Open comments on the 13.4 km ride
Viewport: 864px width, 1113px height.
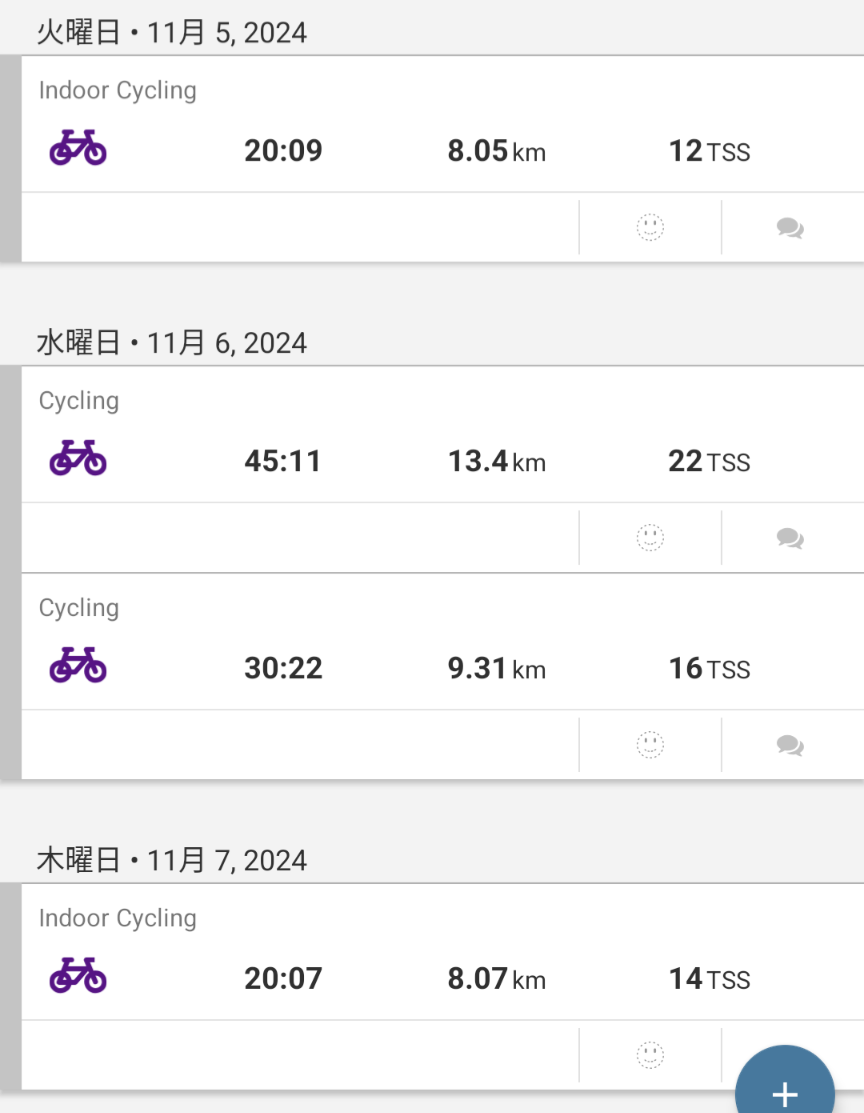(x=790, y=538)
